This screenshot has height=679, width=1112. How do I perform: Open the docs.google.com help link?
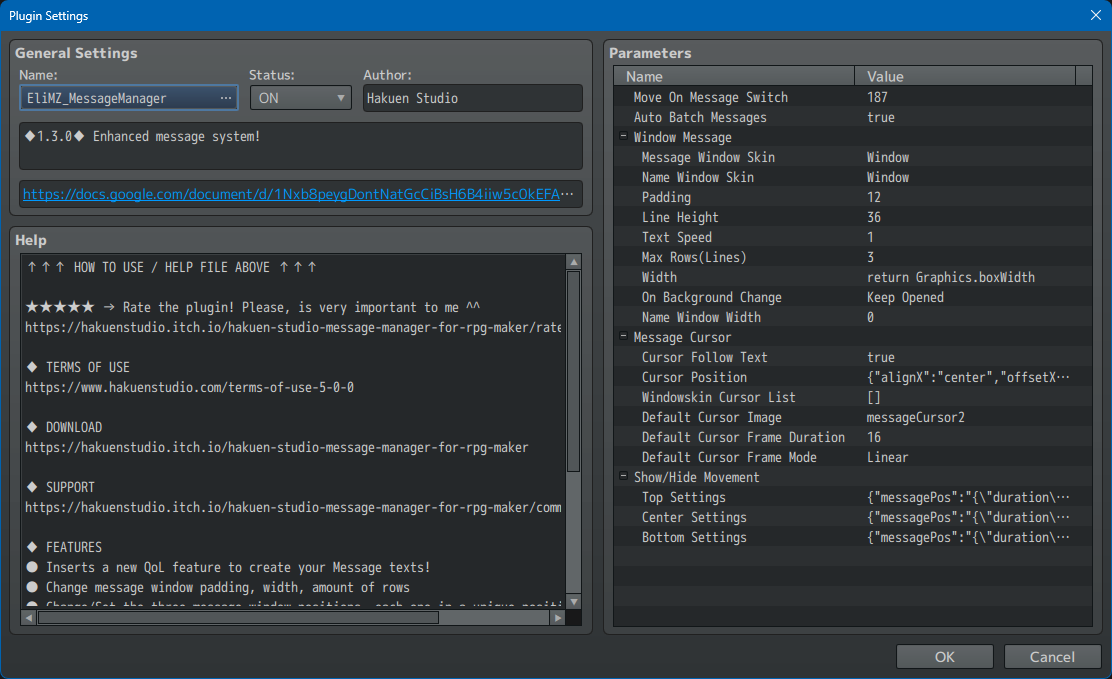291,194
